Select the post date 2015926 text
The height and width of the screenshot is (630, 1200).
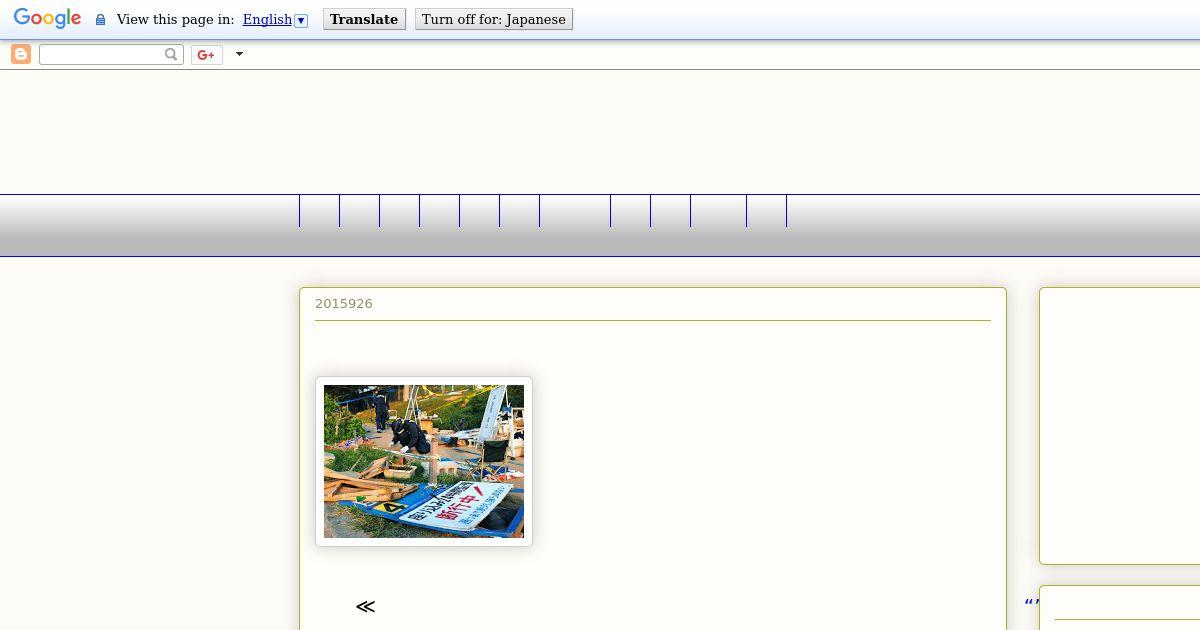pos(344,304)
